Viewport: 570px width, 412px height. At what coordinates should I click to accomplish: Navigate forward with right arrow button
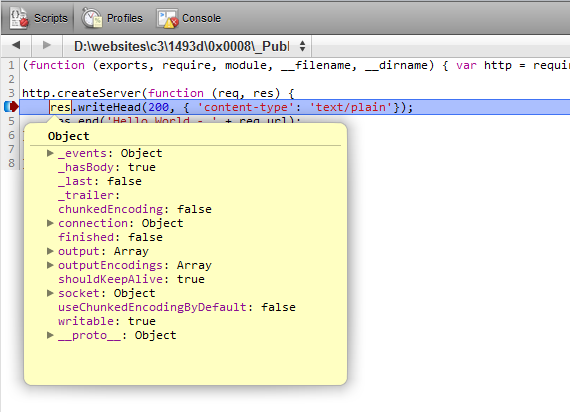pos(47,45)
